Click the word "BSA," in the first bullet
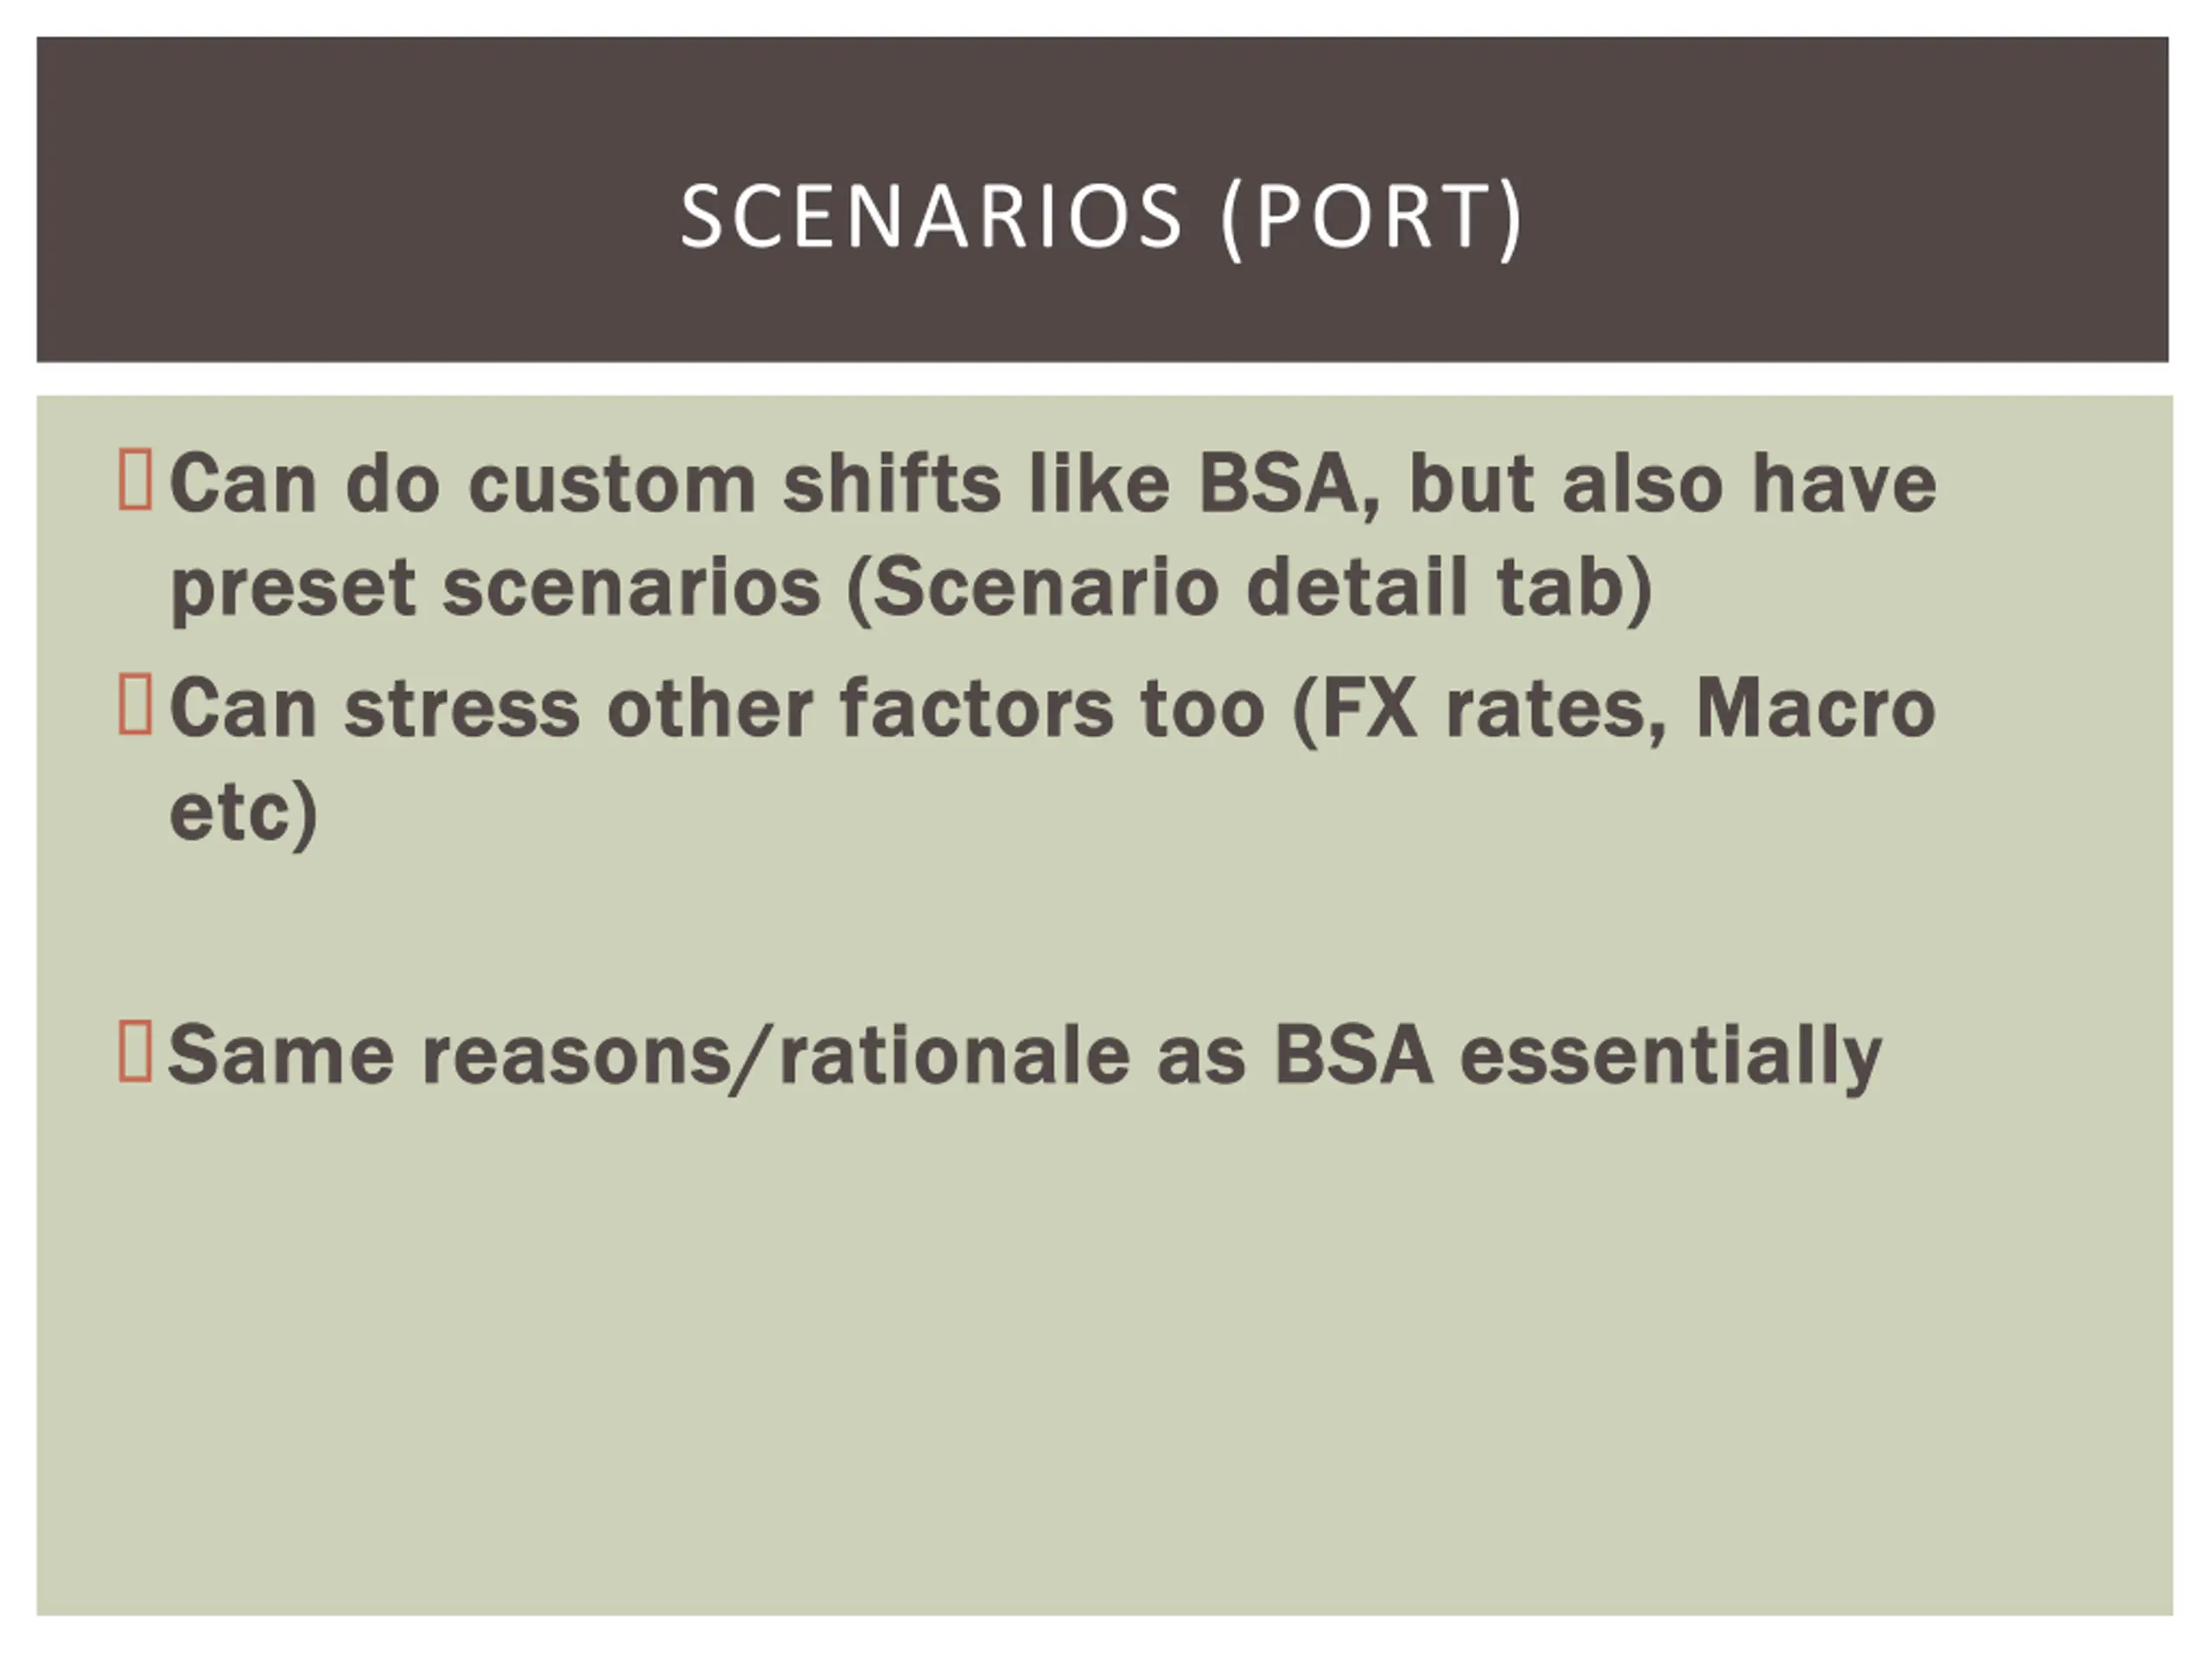Viewport: 2212px width, 1659px height. coord(1290,485)
